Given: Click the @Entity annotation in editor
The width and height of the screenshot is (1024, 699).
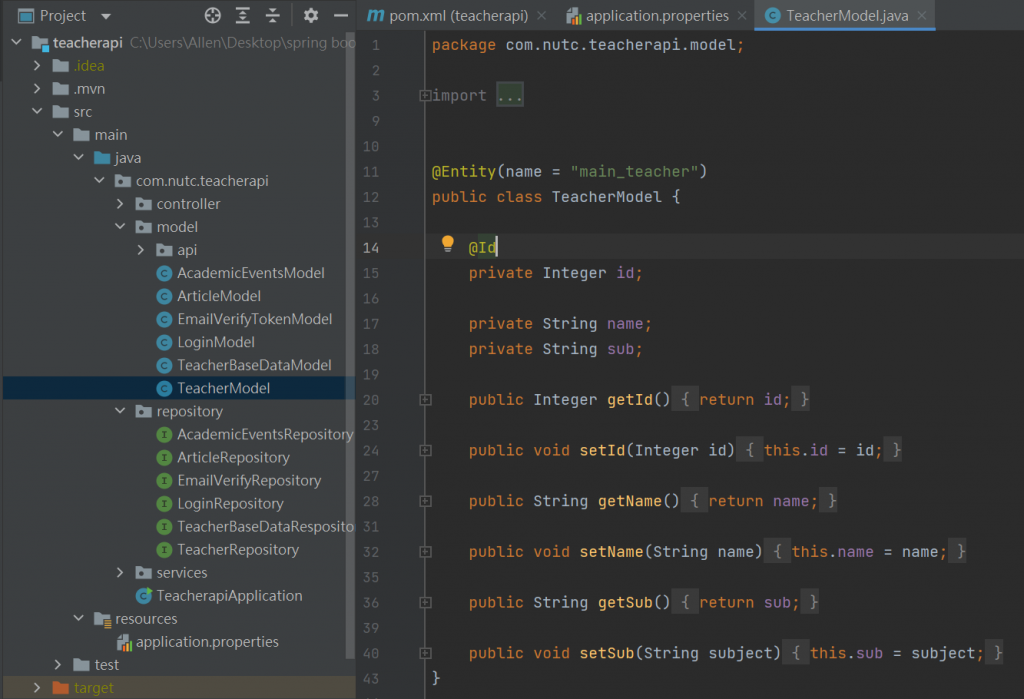Looking at the screenshot, I should click(x=464, y=172).
